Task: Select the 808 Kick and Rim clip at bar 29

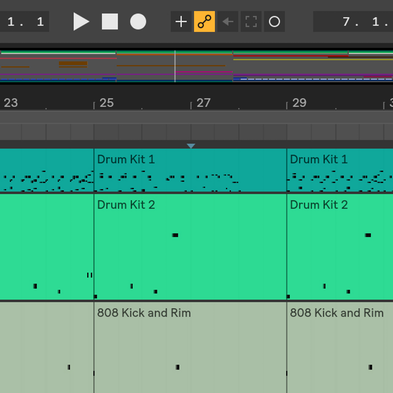Action: pyautogui.click(x=340, y=347)
